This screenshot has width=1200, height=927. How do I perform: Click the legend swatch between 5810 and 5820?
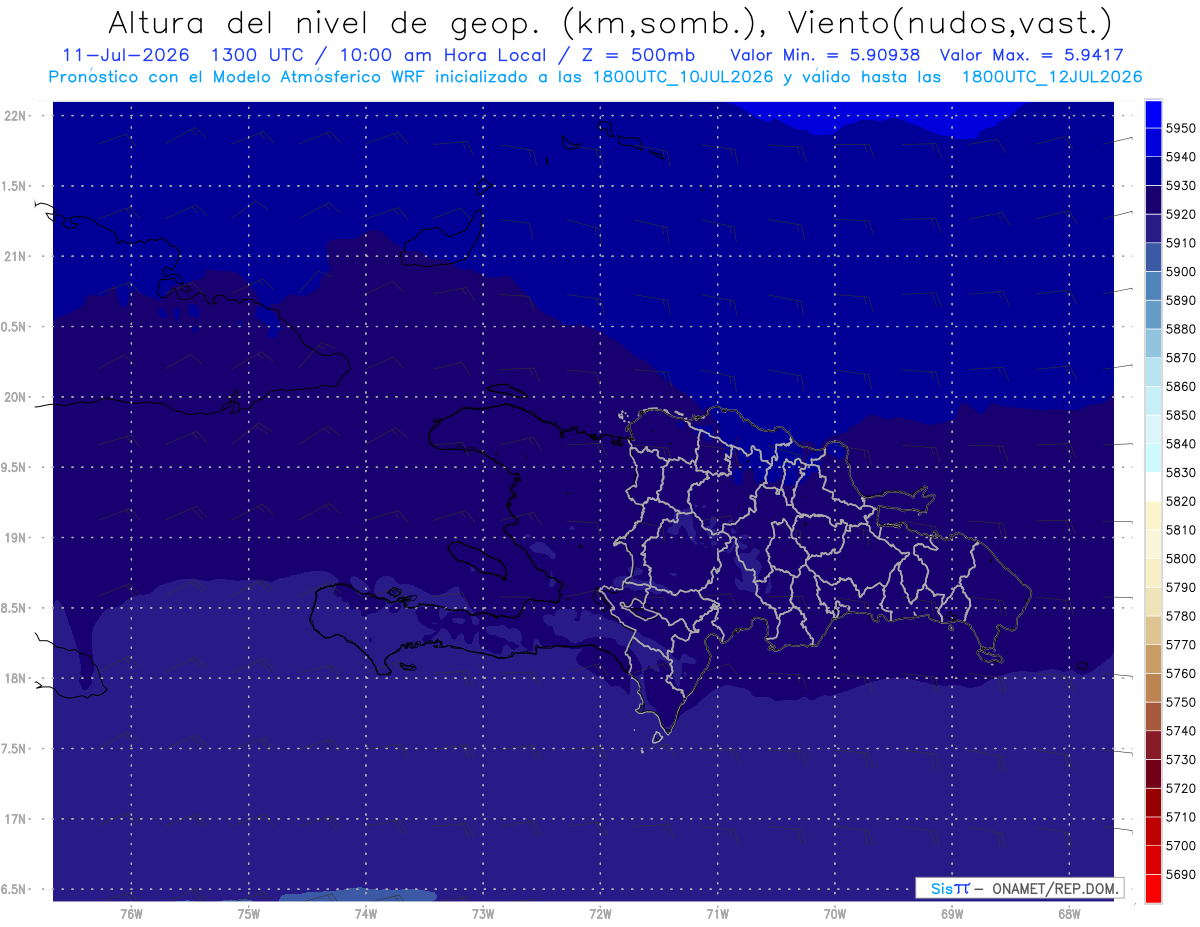(x=1153, y=515)
